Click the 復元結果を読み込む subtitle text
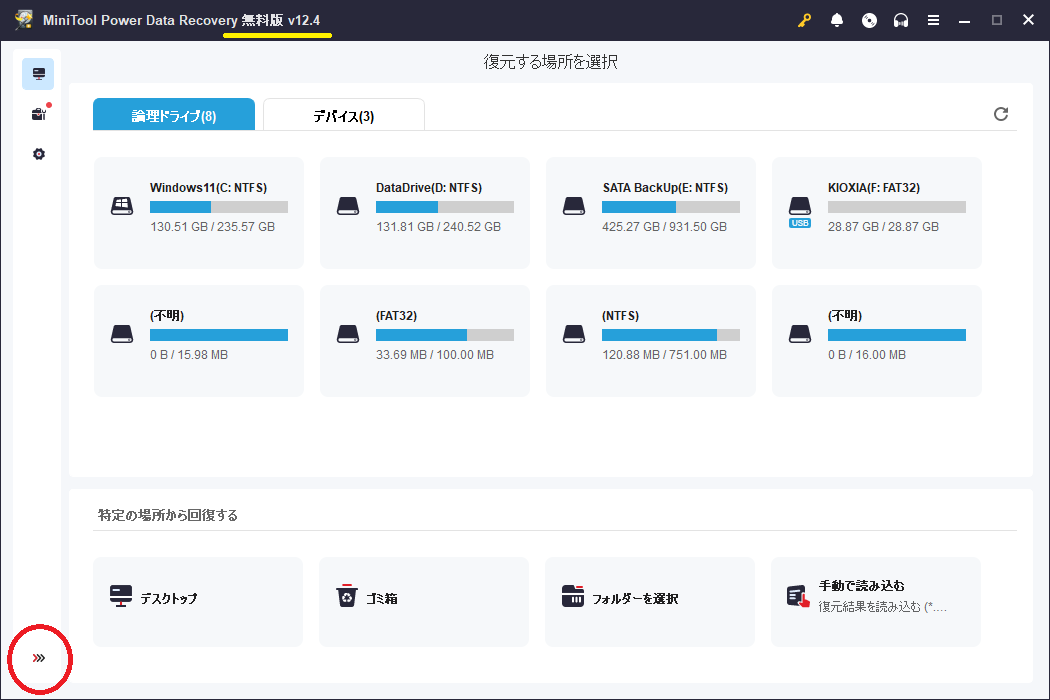 (x=883, y=607)
